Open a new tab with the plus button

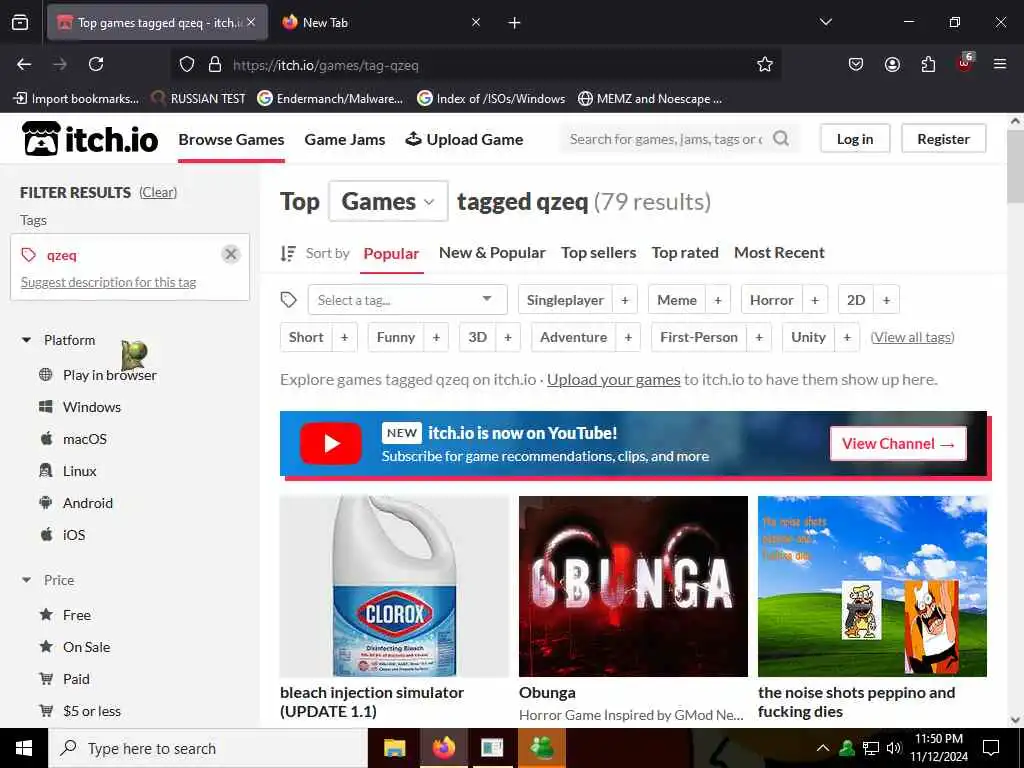tap(515, 23)
